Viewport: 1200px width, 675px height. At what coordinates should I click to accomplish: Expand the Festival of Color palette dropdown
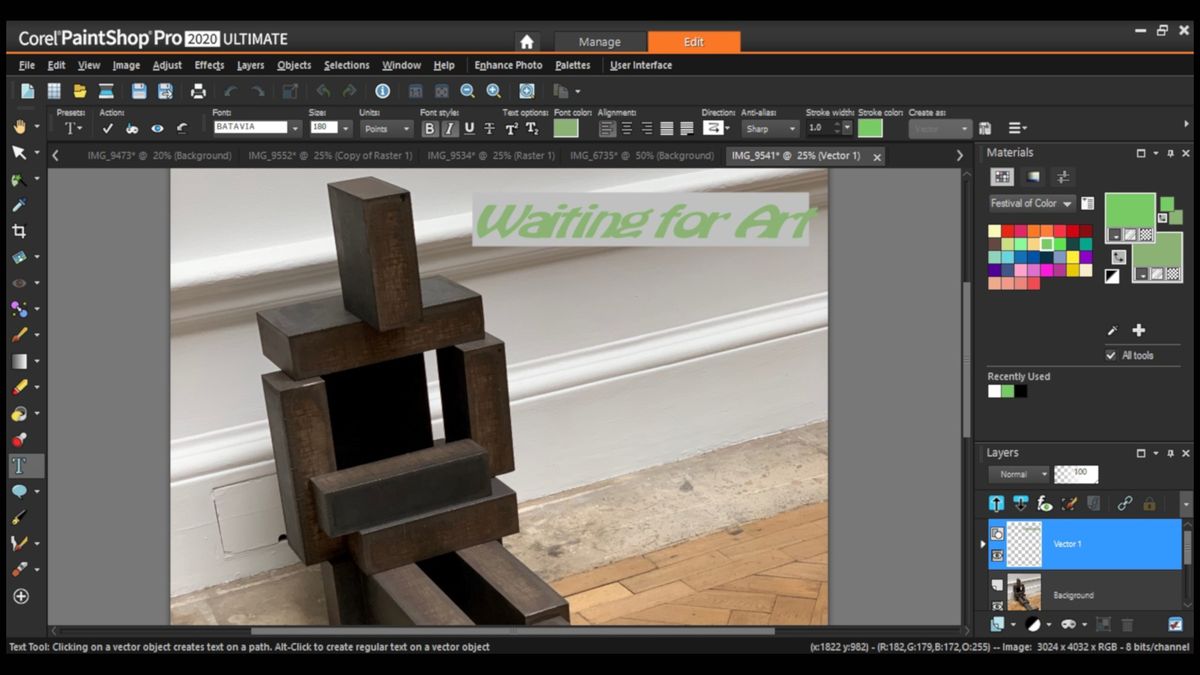point(1068,203)
